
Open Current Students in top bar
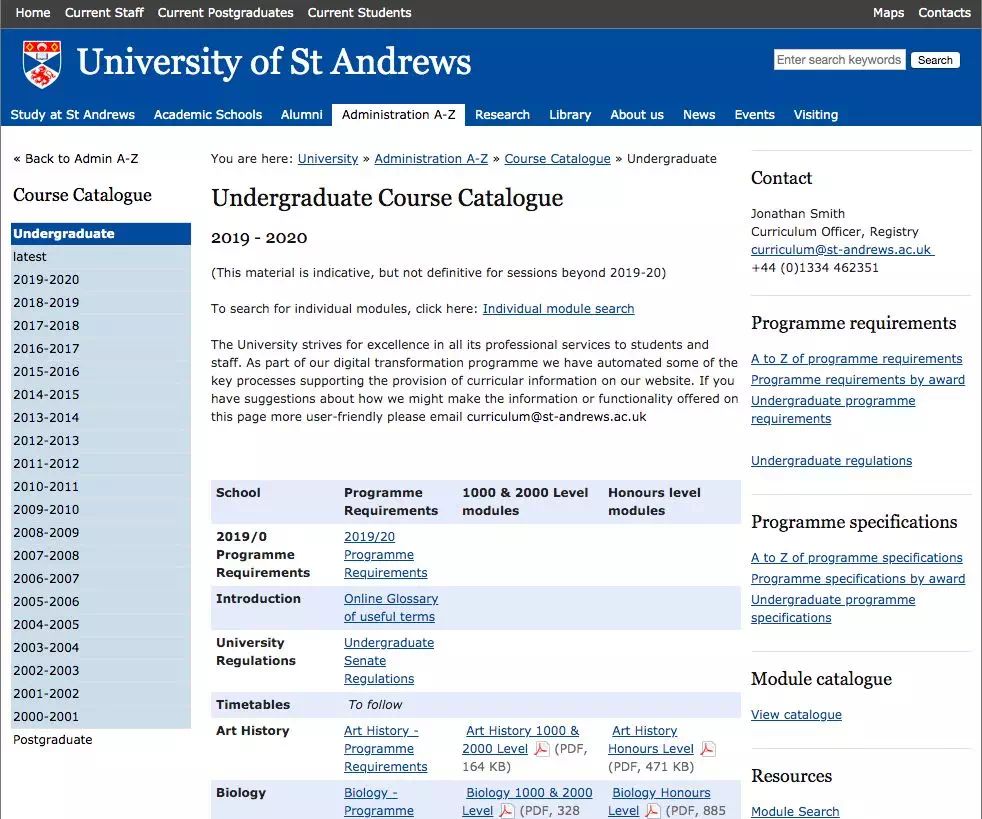(359, 13)
